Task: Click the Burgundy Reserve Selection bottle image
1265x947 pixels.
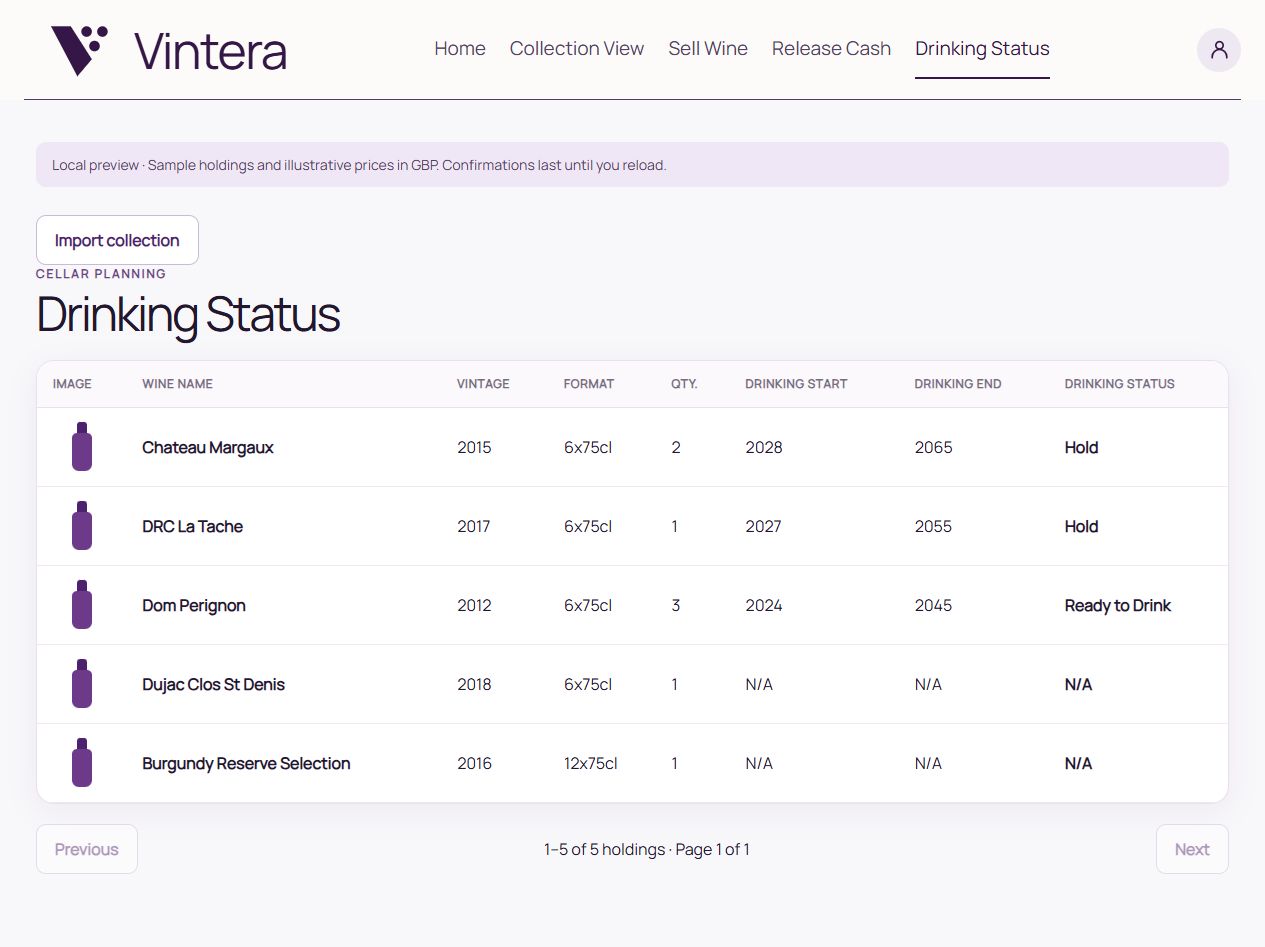Action: pos(82,763)
